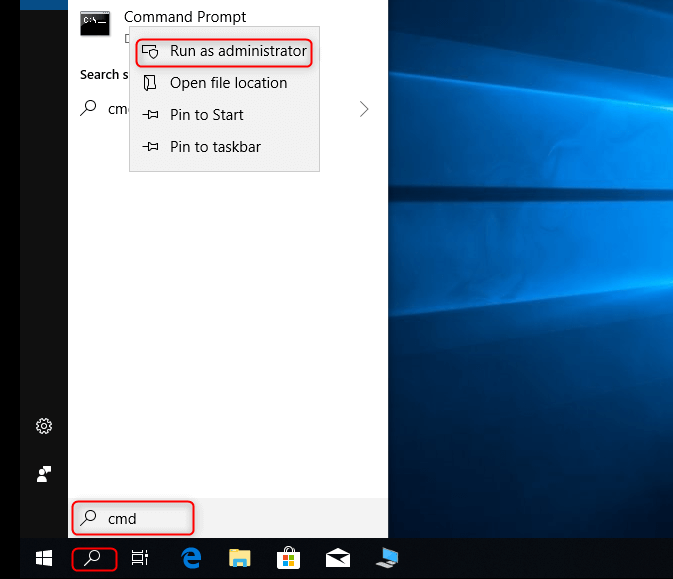The image size is (673, 579).
Task: Open Microsoft Store from the taskbar
Action: pyautogui.click(x=288, y=558)
